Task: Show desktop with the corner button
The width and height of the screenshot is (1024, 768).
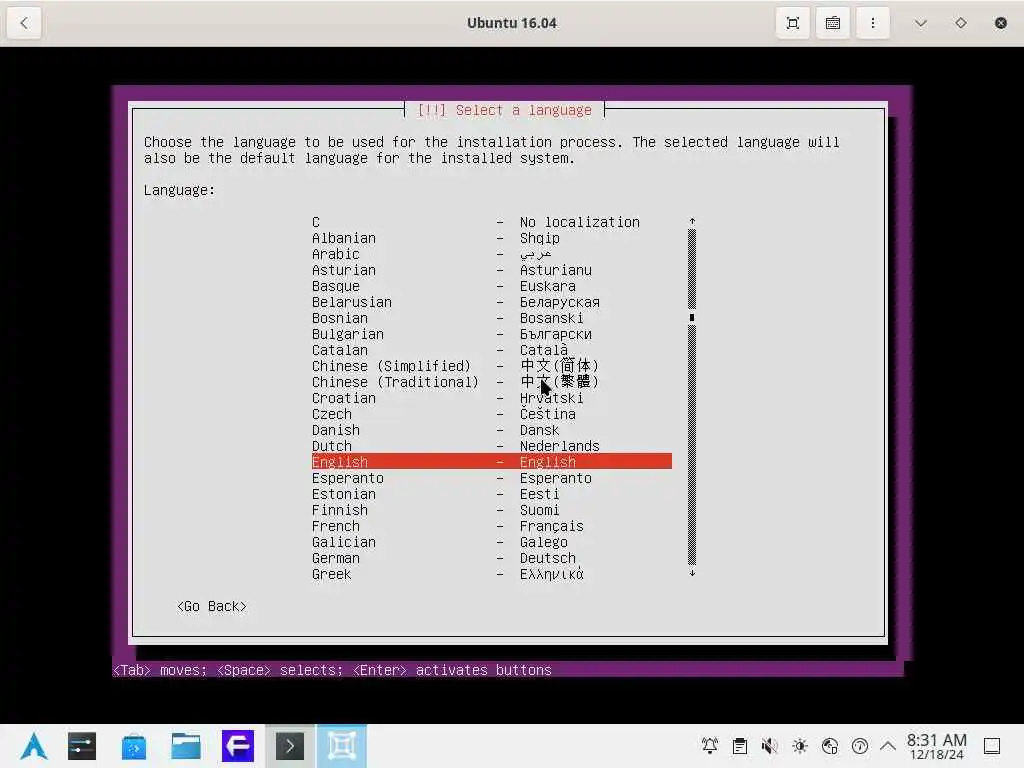Action: point(992,746)
